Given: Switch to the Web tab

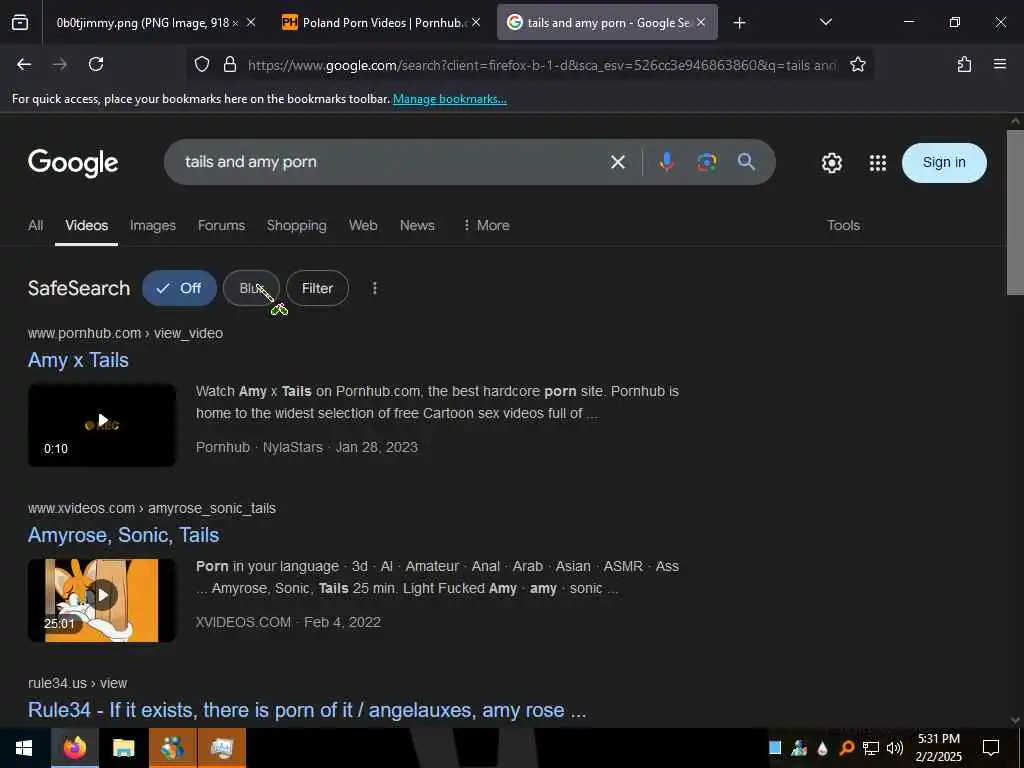Looking at the screenshot, I should point(362,225).
